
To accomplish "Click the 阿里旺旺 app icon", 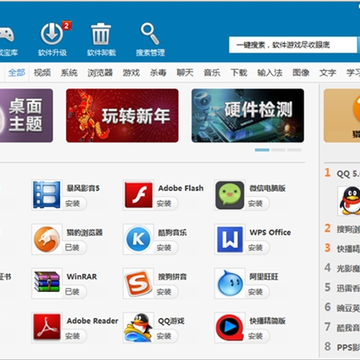I will click(230, 283).
